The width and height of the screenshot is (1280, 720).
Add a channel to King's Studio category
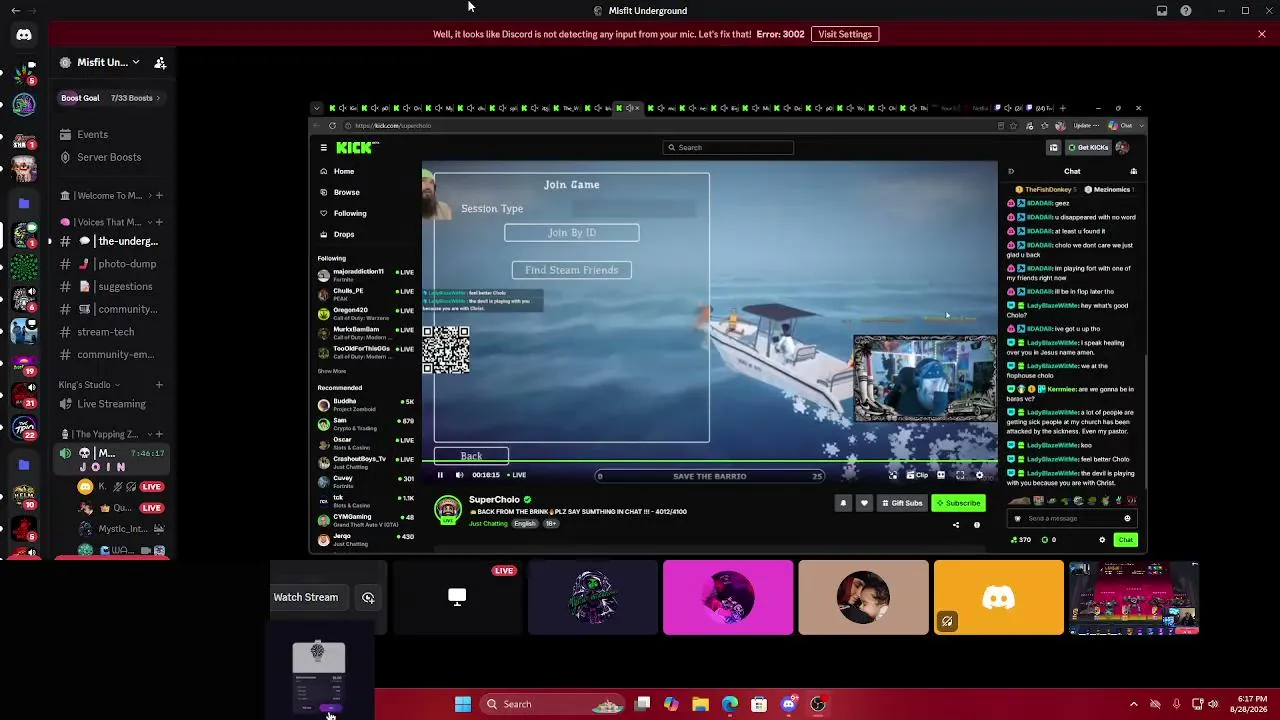point(159,385)
